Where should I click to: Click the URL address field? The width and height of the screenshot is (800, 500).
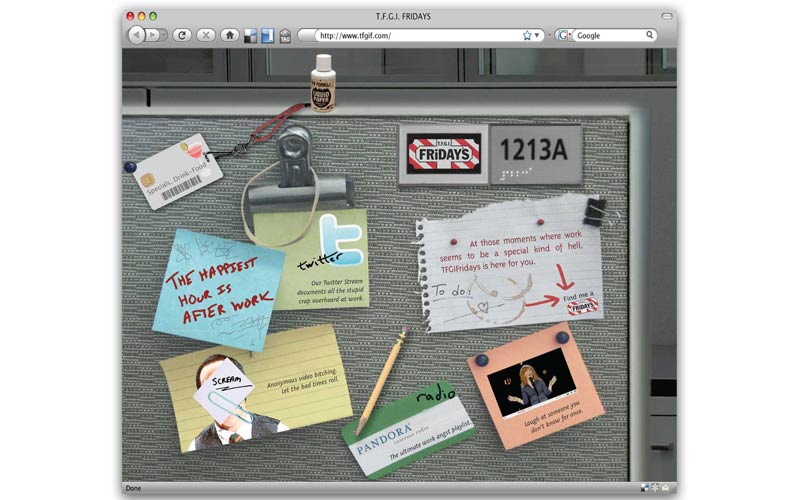(420, 35)
